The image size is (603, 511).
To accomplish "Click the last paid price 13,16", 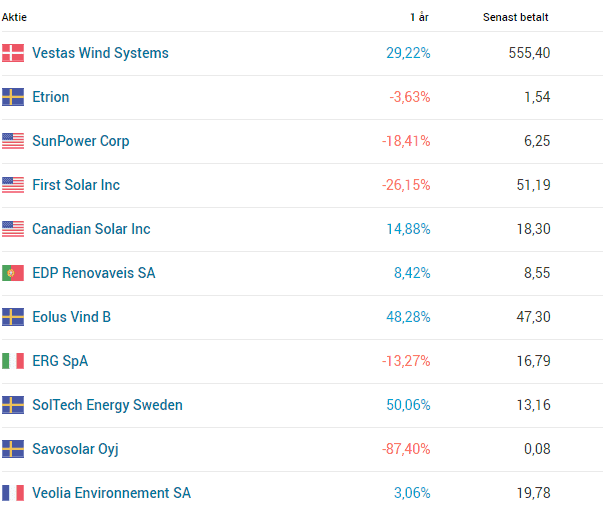I will (x=533, y=405).
